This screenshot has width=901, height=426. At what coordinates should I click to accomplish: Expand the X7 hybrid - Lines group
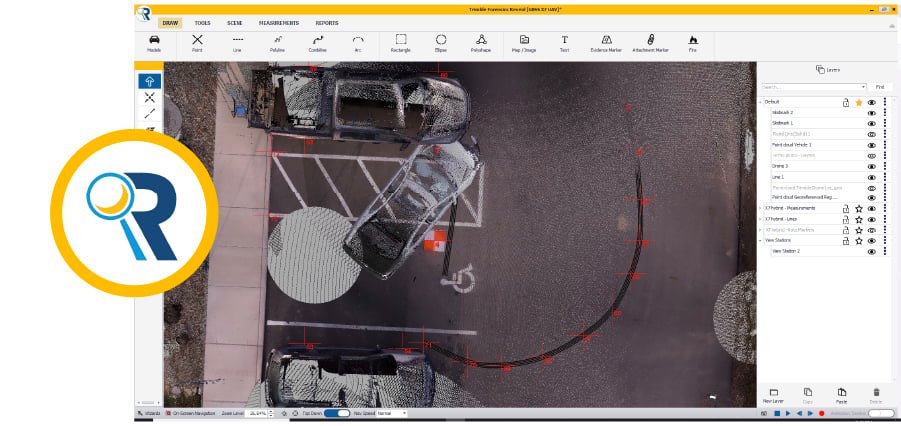coord(761,220)
